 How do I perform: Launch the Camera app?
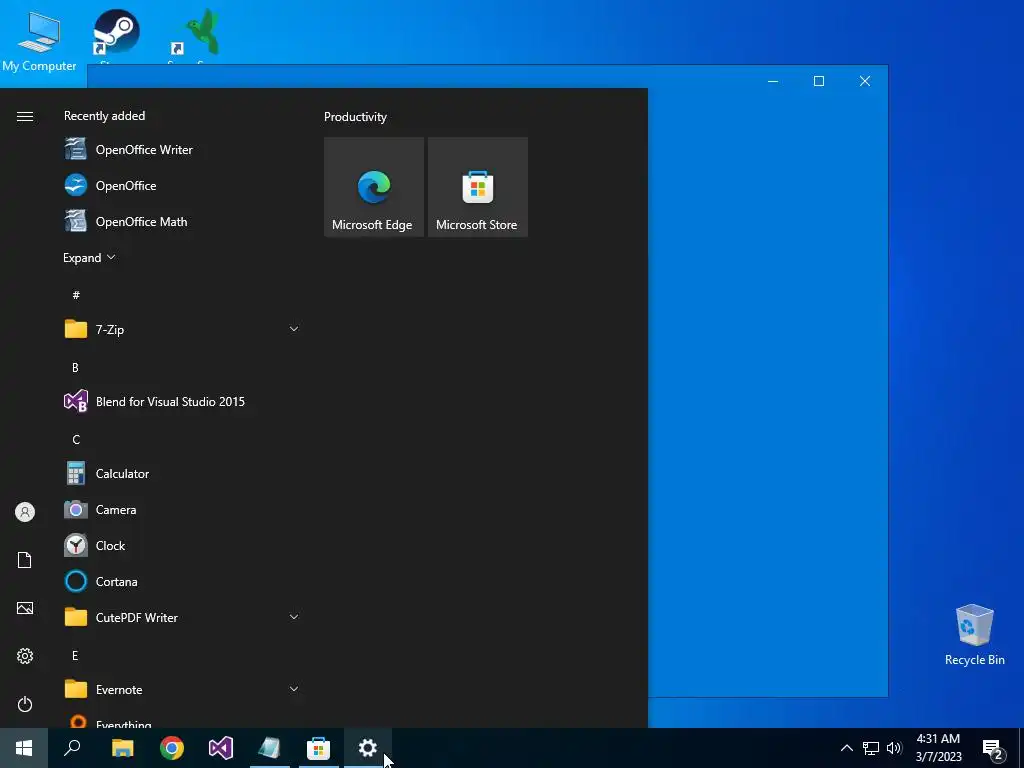tap(182, 509)
